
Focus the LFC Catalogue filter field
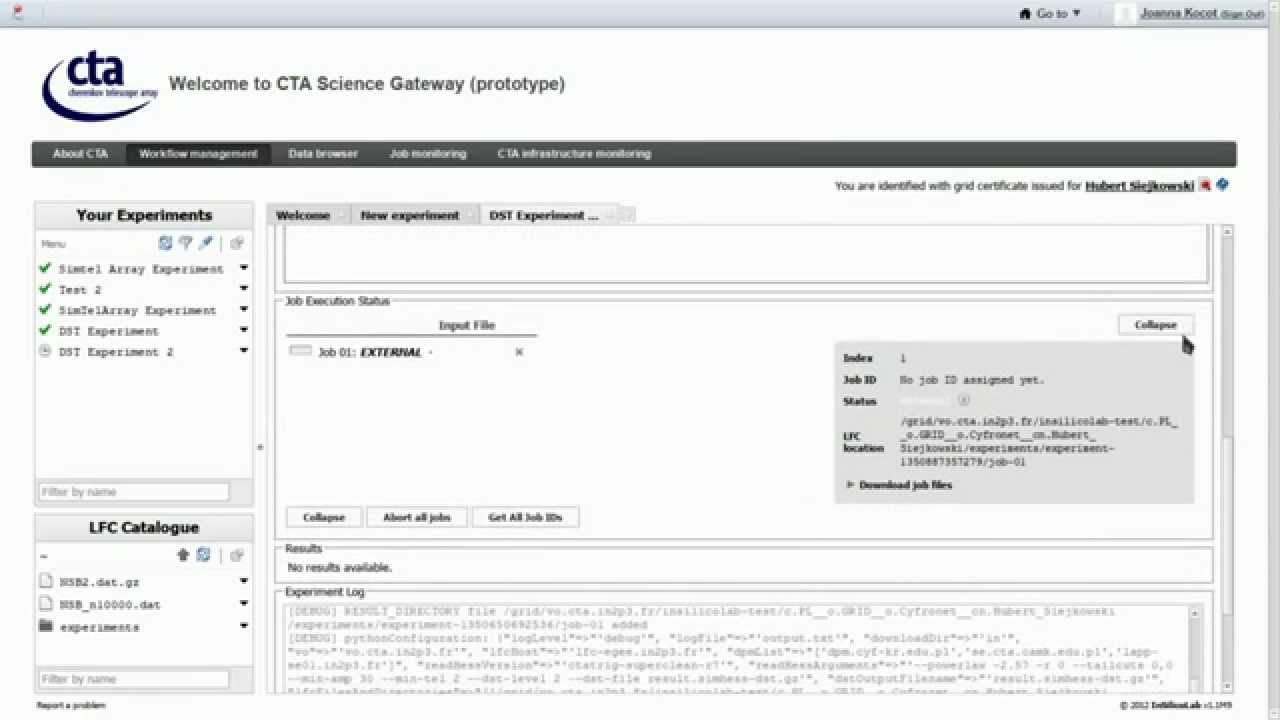134,679
